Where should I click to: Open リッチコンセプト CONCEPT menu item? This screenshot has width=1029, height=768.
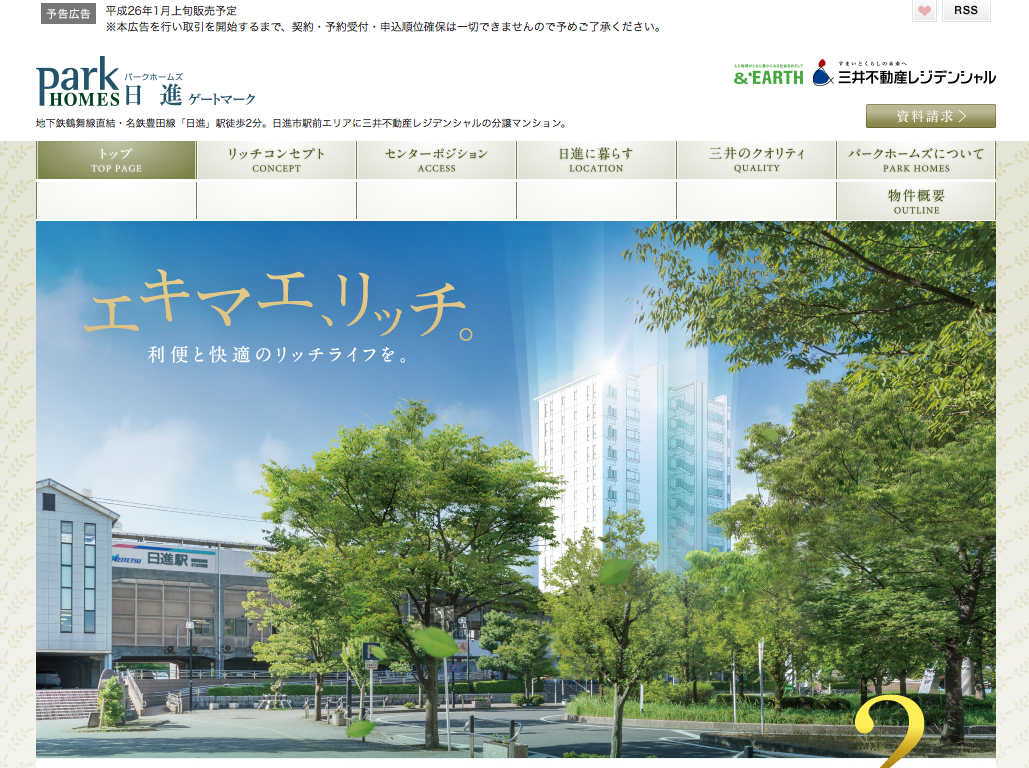[x=276, y=160]
